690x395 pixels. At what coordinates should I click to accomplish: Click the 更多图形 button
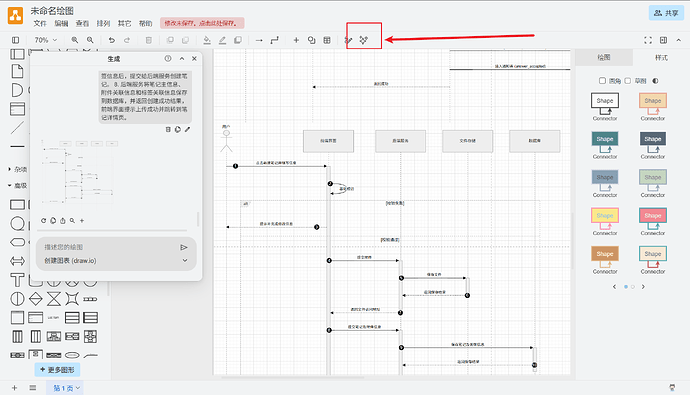tap(57, 369)
